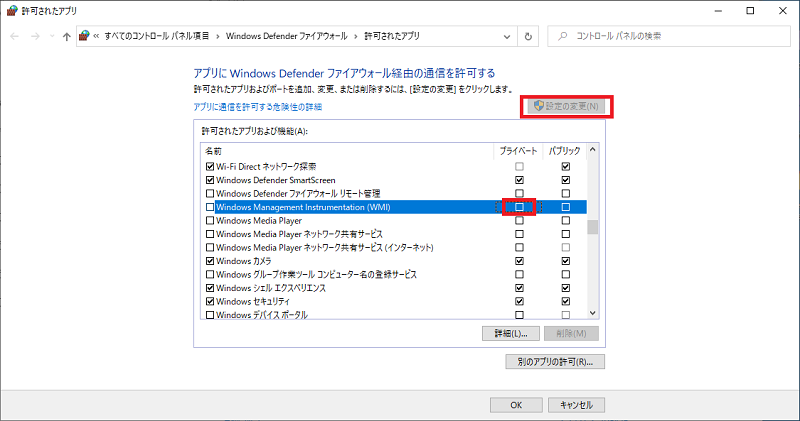Viewport: 800px width, 421px height.
Task: Open 詳細(L)... details button
Action: (511, 333)
